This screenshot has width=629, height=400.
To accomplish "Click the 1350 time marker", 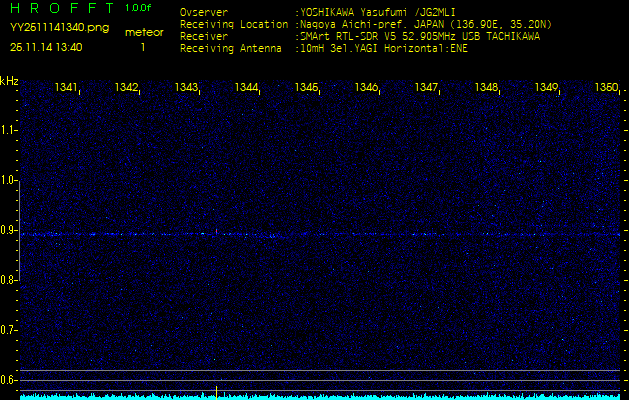I will (x=606, y=88).
